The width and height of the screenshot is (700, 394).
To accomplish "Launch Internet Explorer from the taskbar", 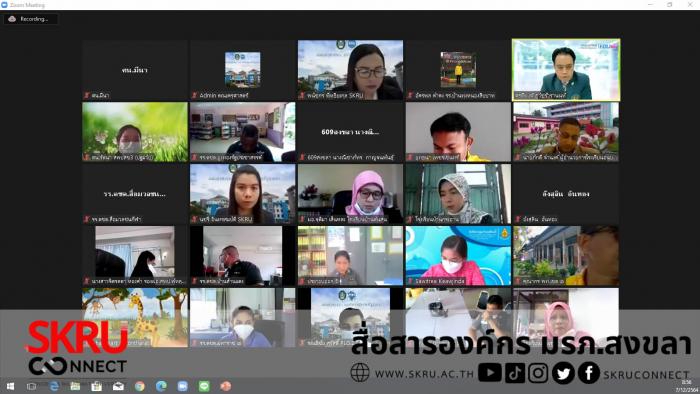I will 54,386.
